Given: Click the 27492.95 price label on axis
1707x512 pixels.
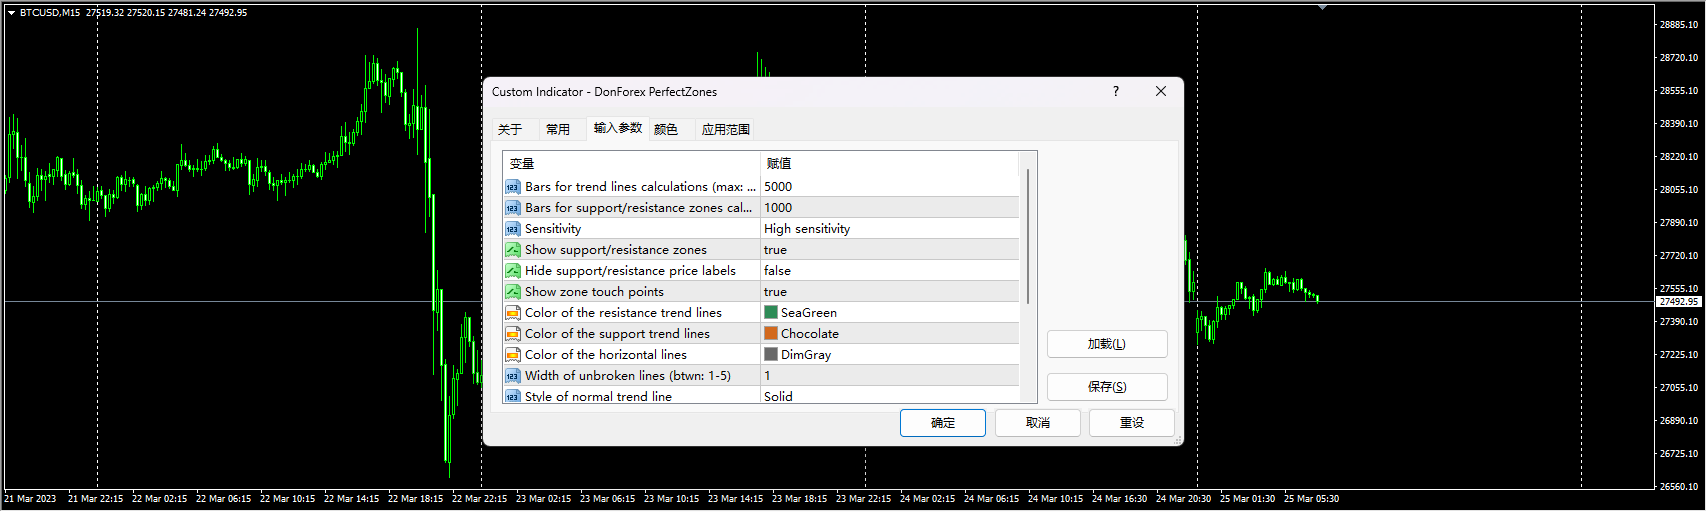Looking at the screenshot, I should pos(1679,301).
